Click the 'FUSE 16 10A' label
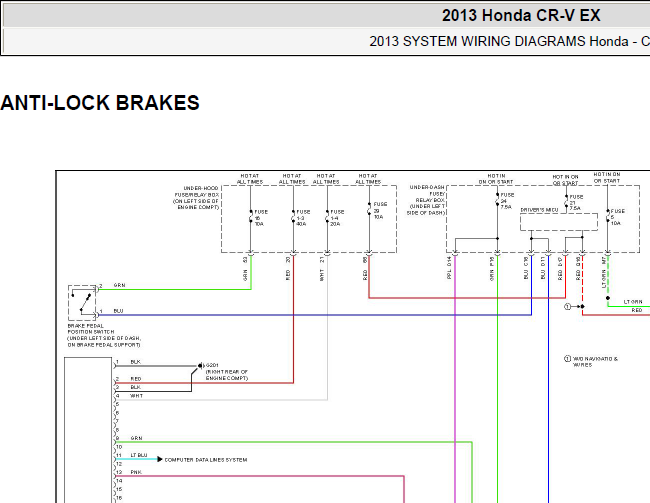The height and width of the screenshot is (503, 650). click(261, 218)
